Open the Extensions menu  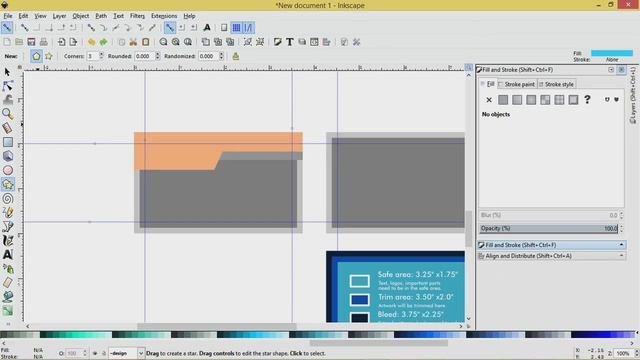[164, 16]
